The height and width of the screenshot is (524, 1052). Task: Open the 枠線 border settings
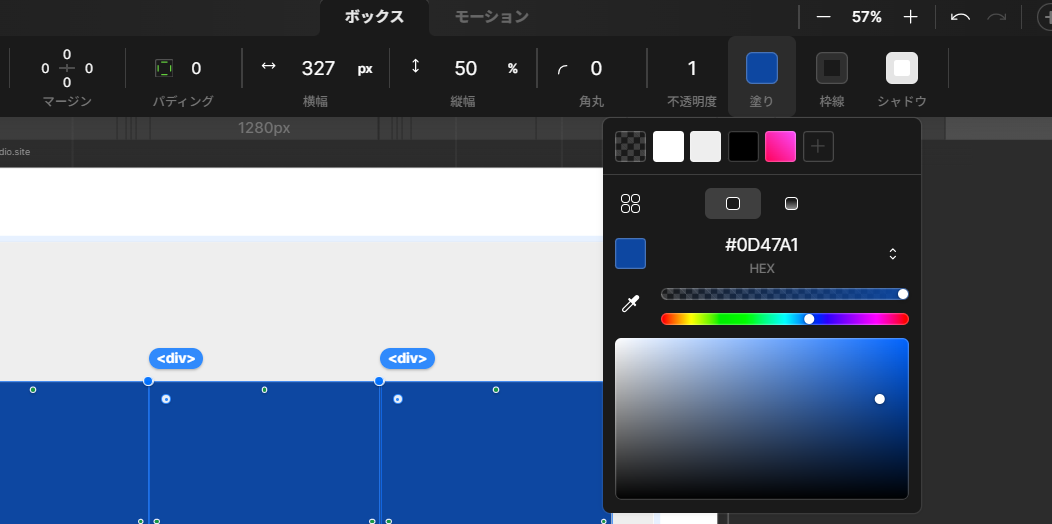pyautogui.click(x=832, y=68)
